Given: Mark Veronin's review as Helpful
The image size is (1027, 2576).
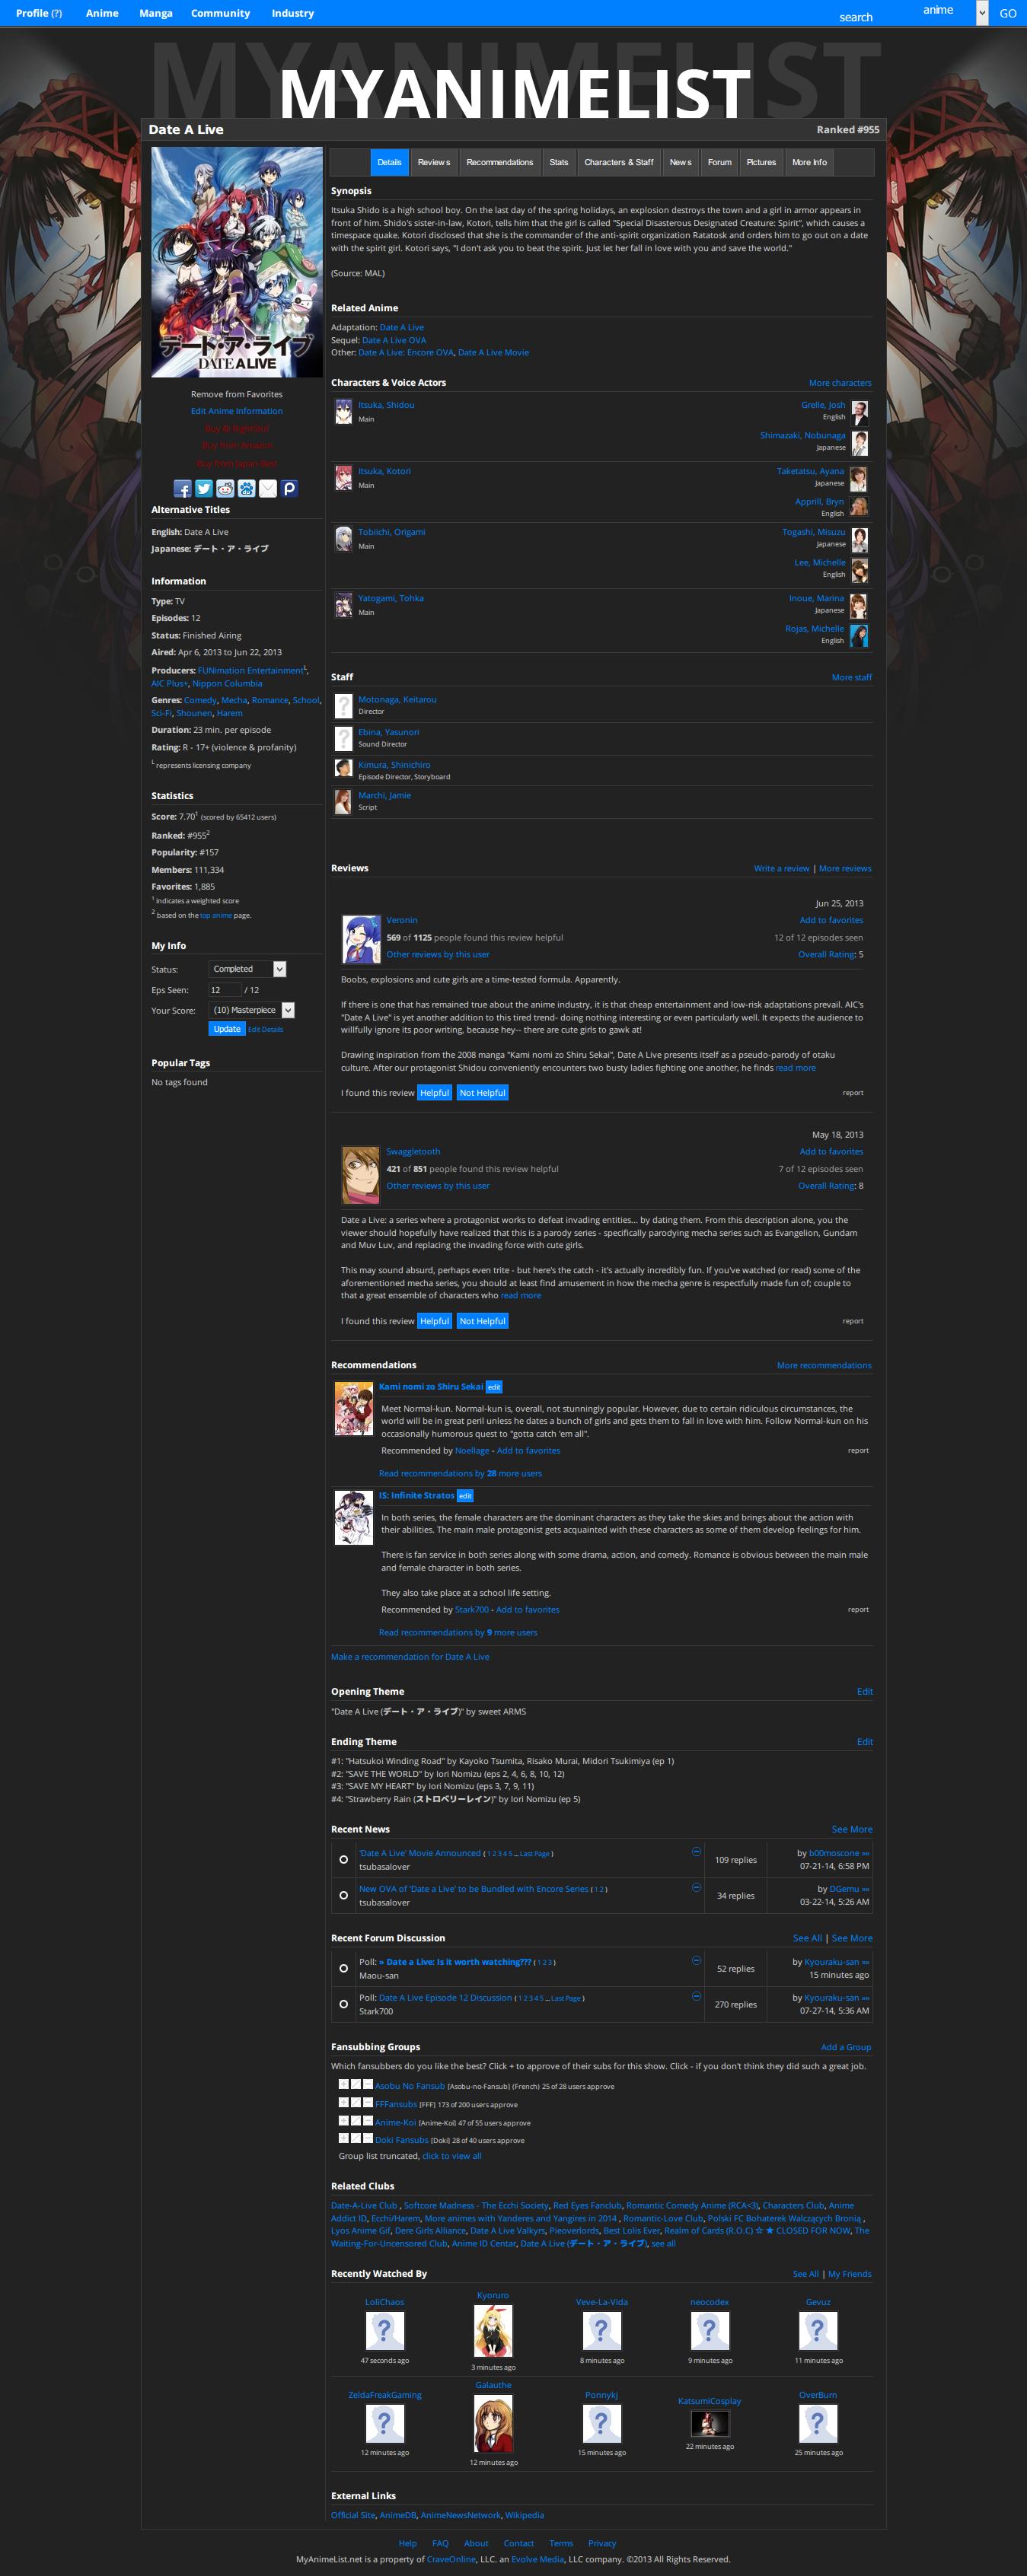Looking at the screenshot, I should [434, 1093].
